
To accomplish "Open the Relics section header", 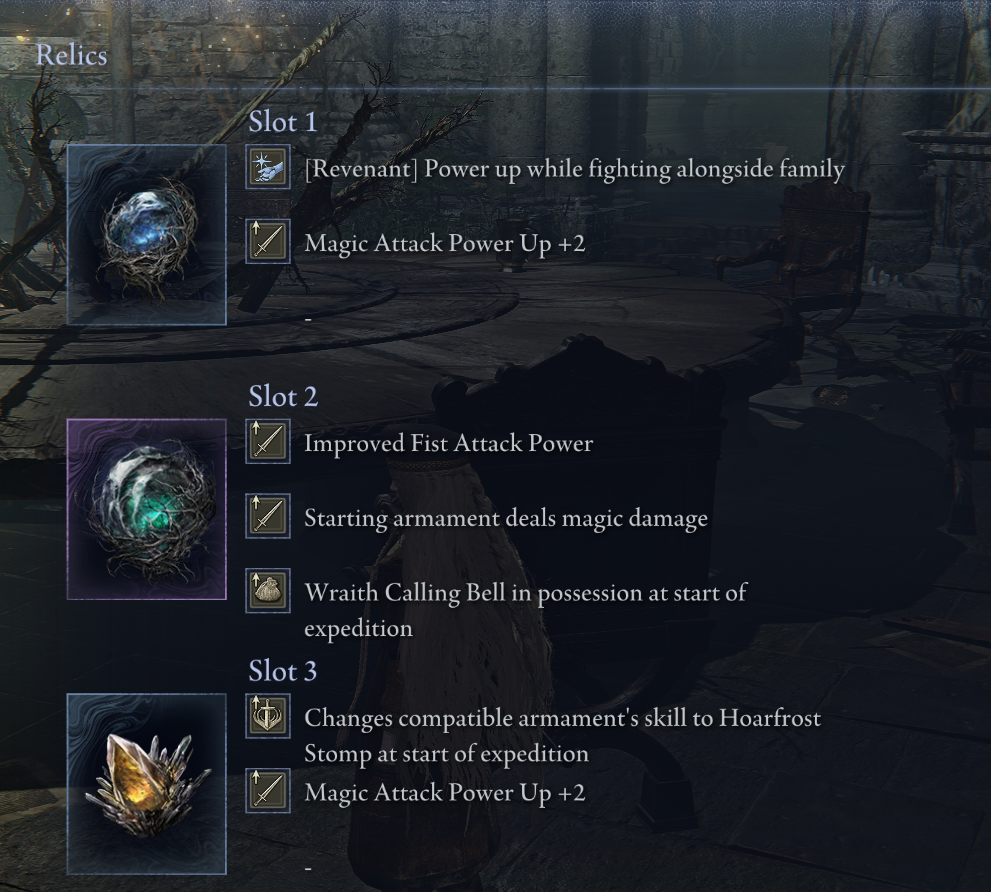I will coord(71,55).
